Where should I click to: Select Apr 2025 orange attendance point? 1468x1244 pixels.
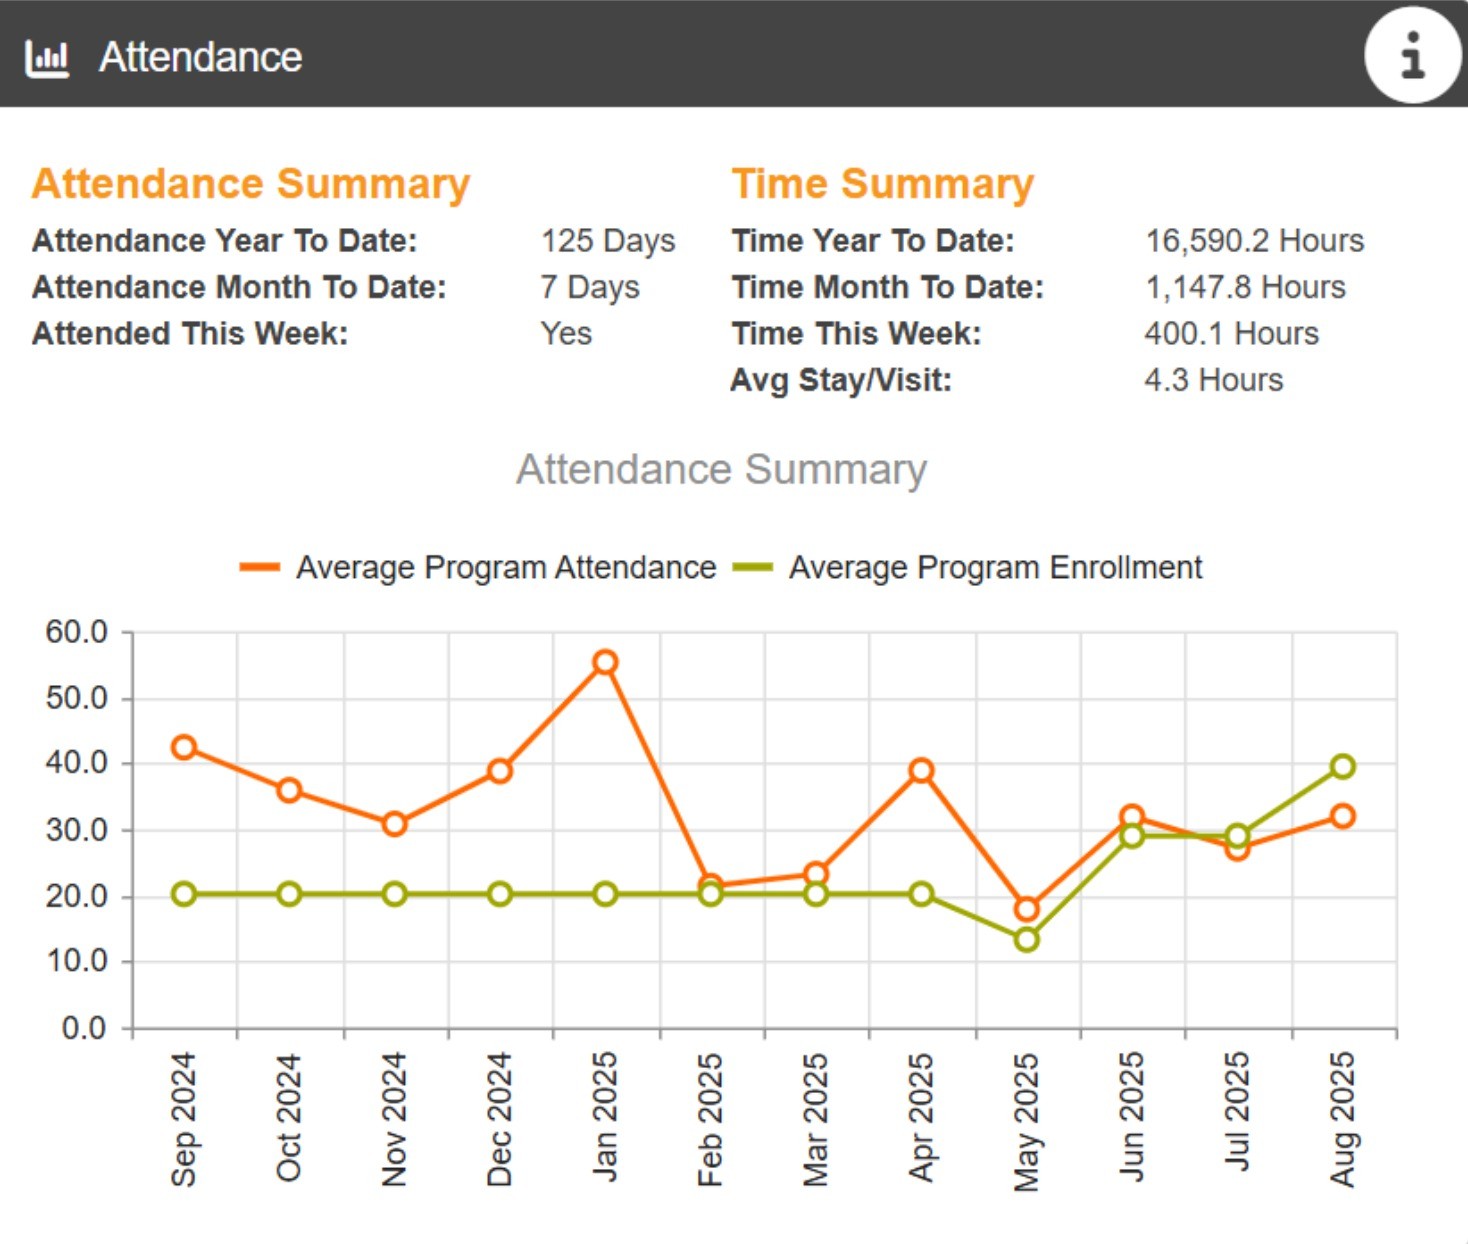(921, 770)
